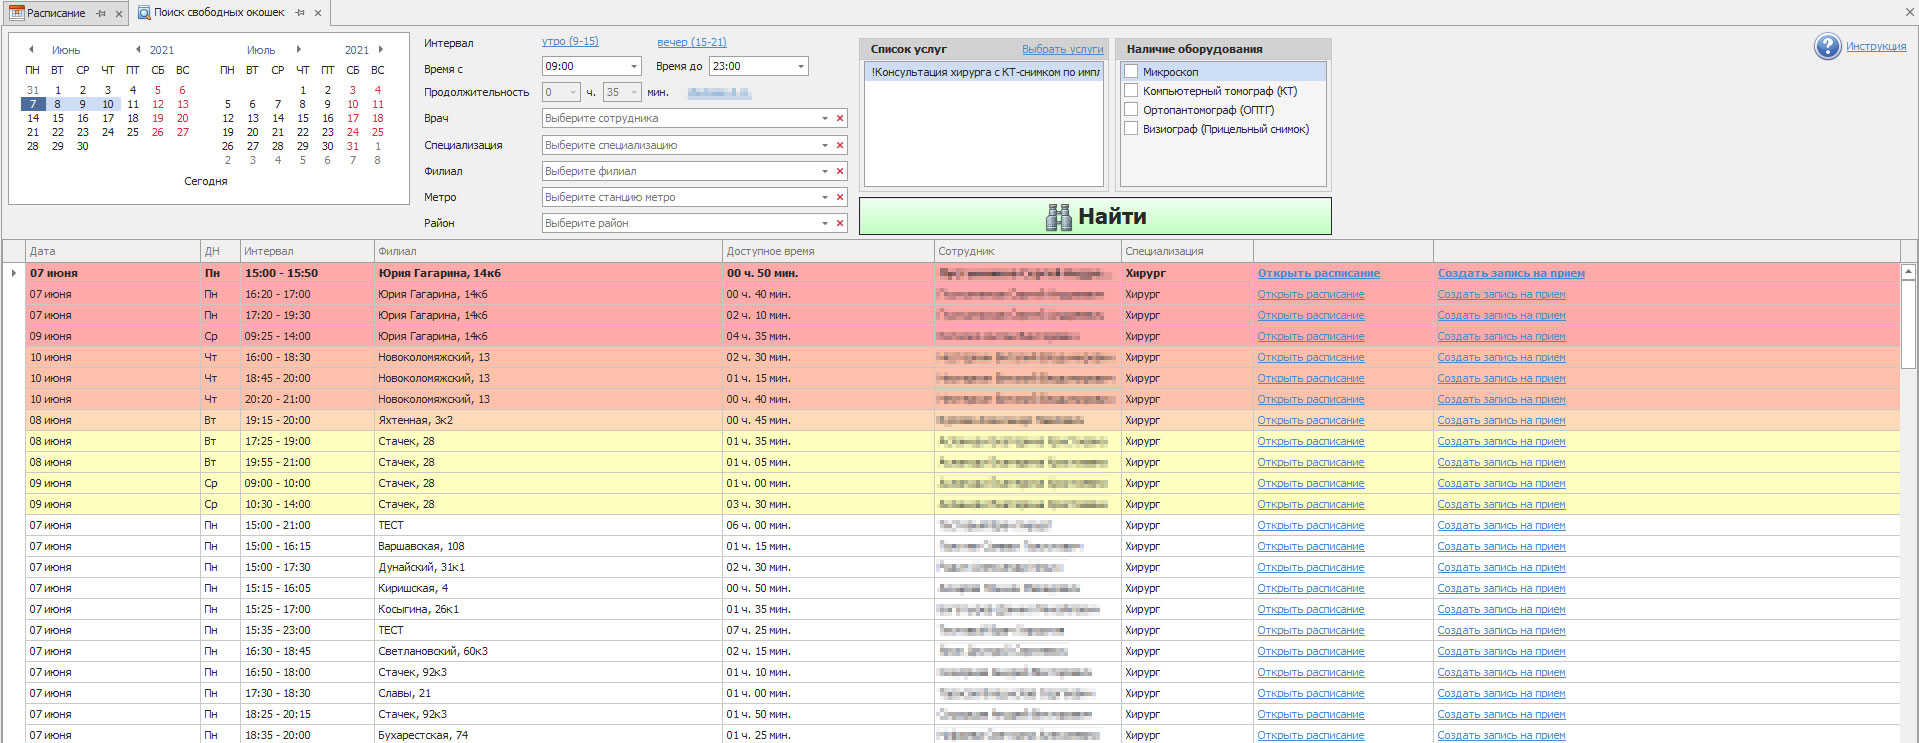Tick the Ортопантомограф (ОПТГ) checkbox
Viewport: 1919px width, 743px height.
[x=1131, y=110]
